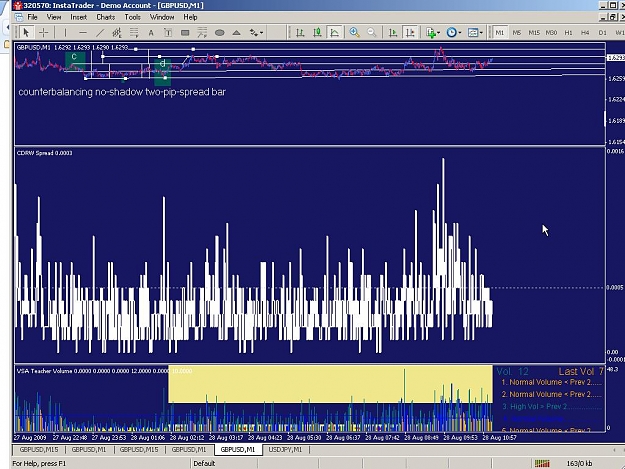The image size is (625, 469).
Task: Activate the text label tool marked A
Action: [151, 33]
